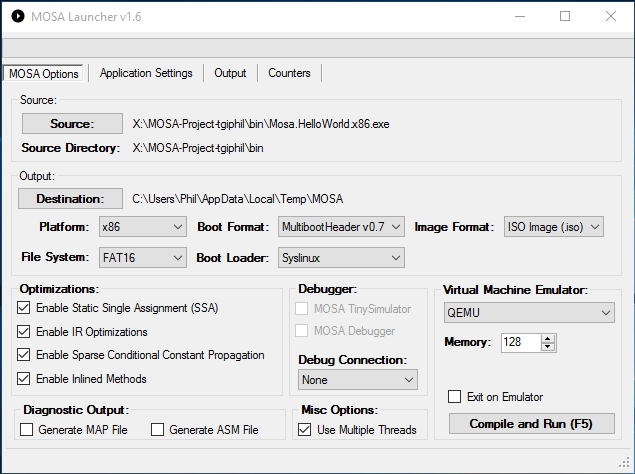This screenshot has height=474, width=635.
Task: Close the MOSA Launcher window
Action: pyautogui.click(x=611, y=17)
